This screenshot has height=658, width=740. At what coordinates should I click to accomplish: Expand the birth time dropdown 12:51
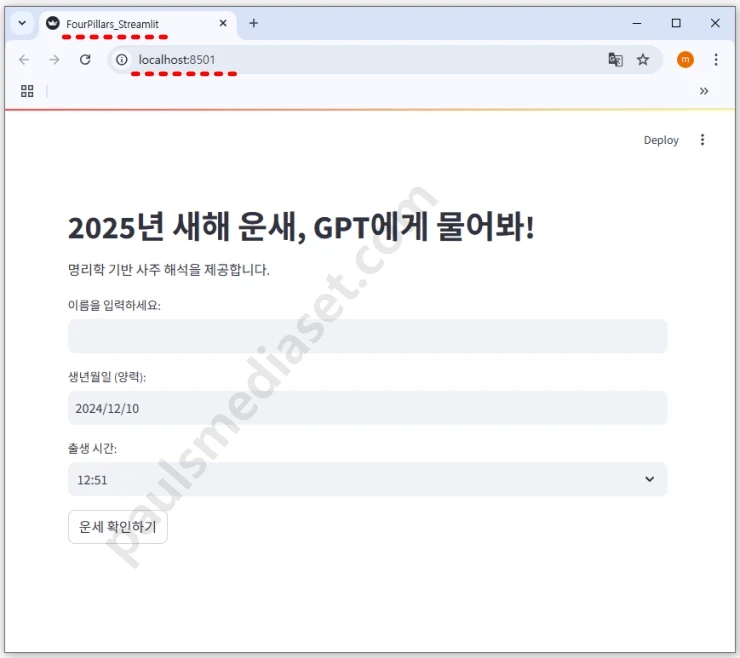[x=368, y=480]
